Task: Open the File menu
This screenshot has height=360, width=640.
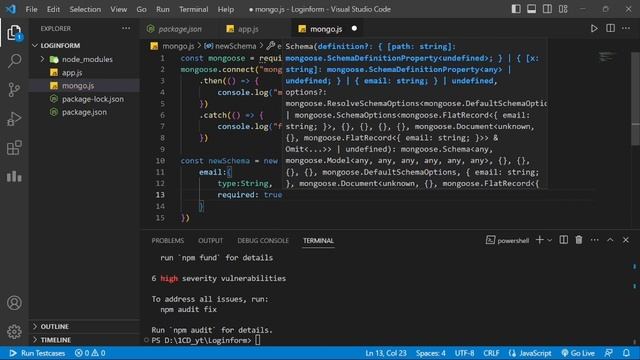Action: coord(31,9)
